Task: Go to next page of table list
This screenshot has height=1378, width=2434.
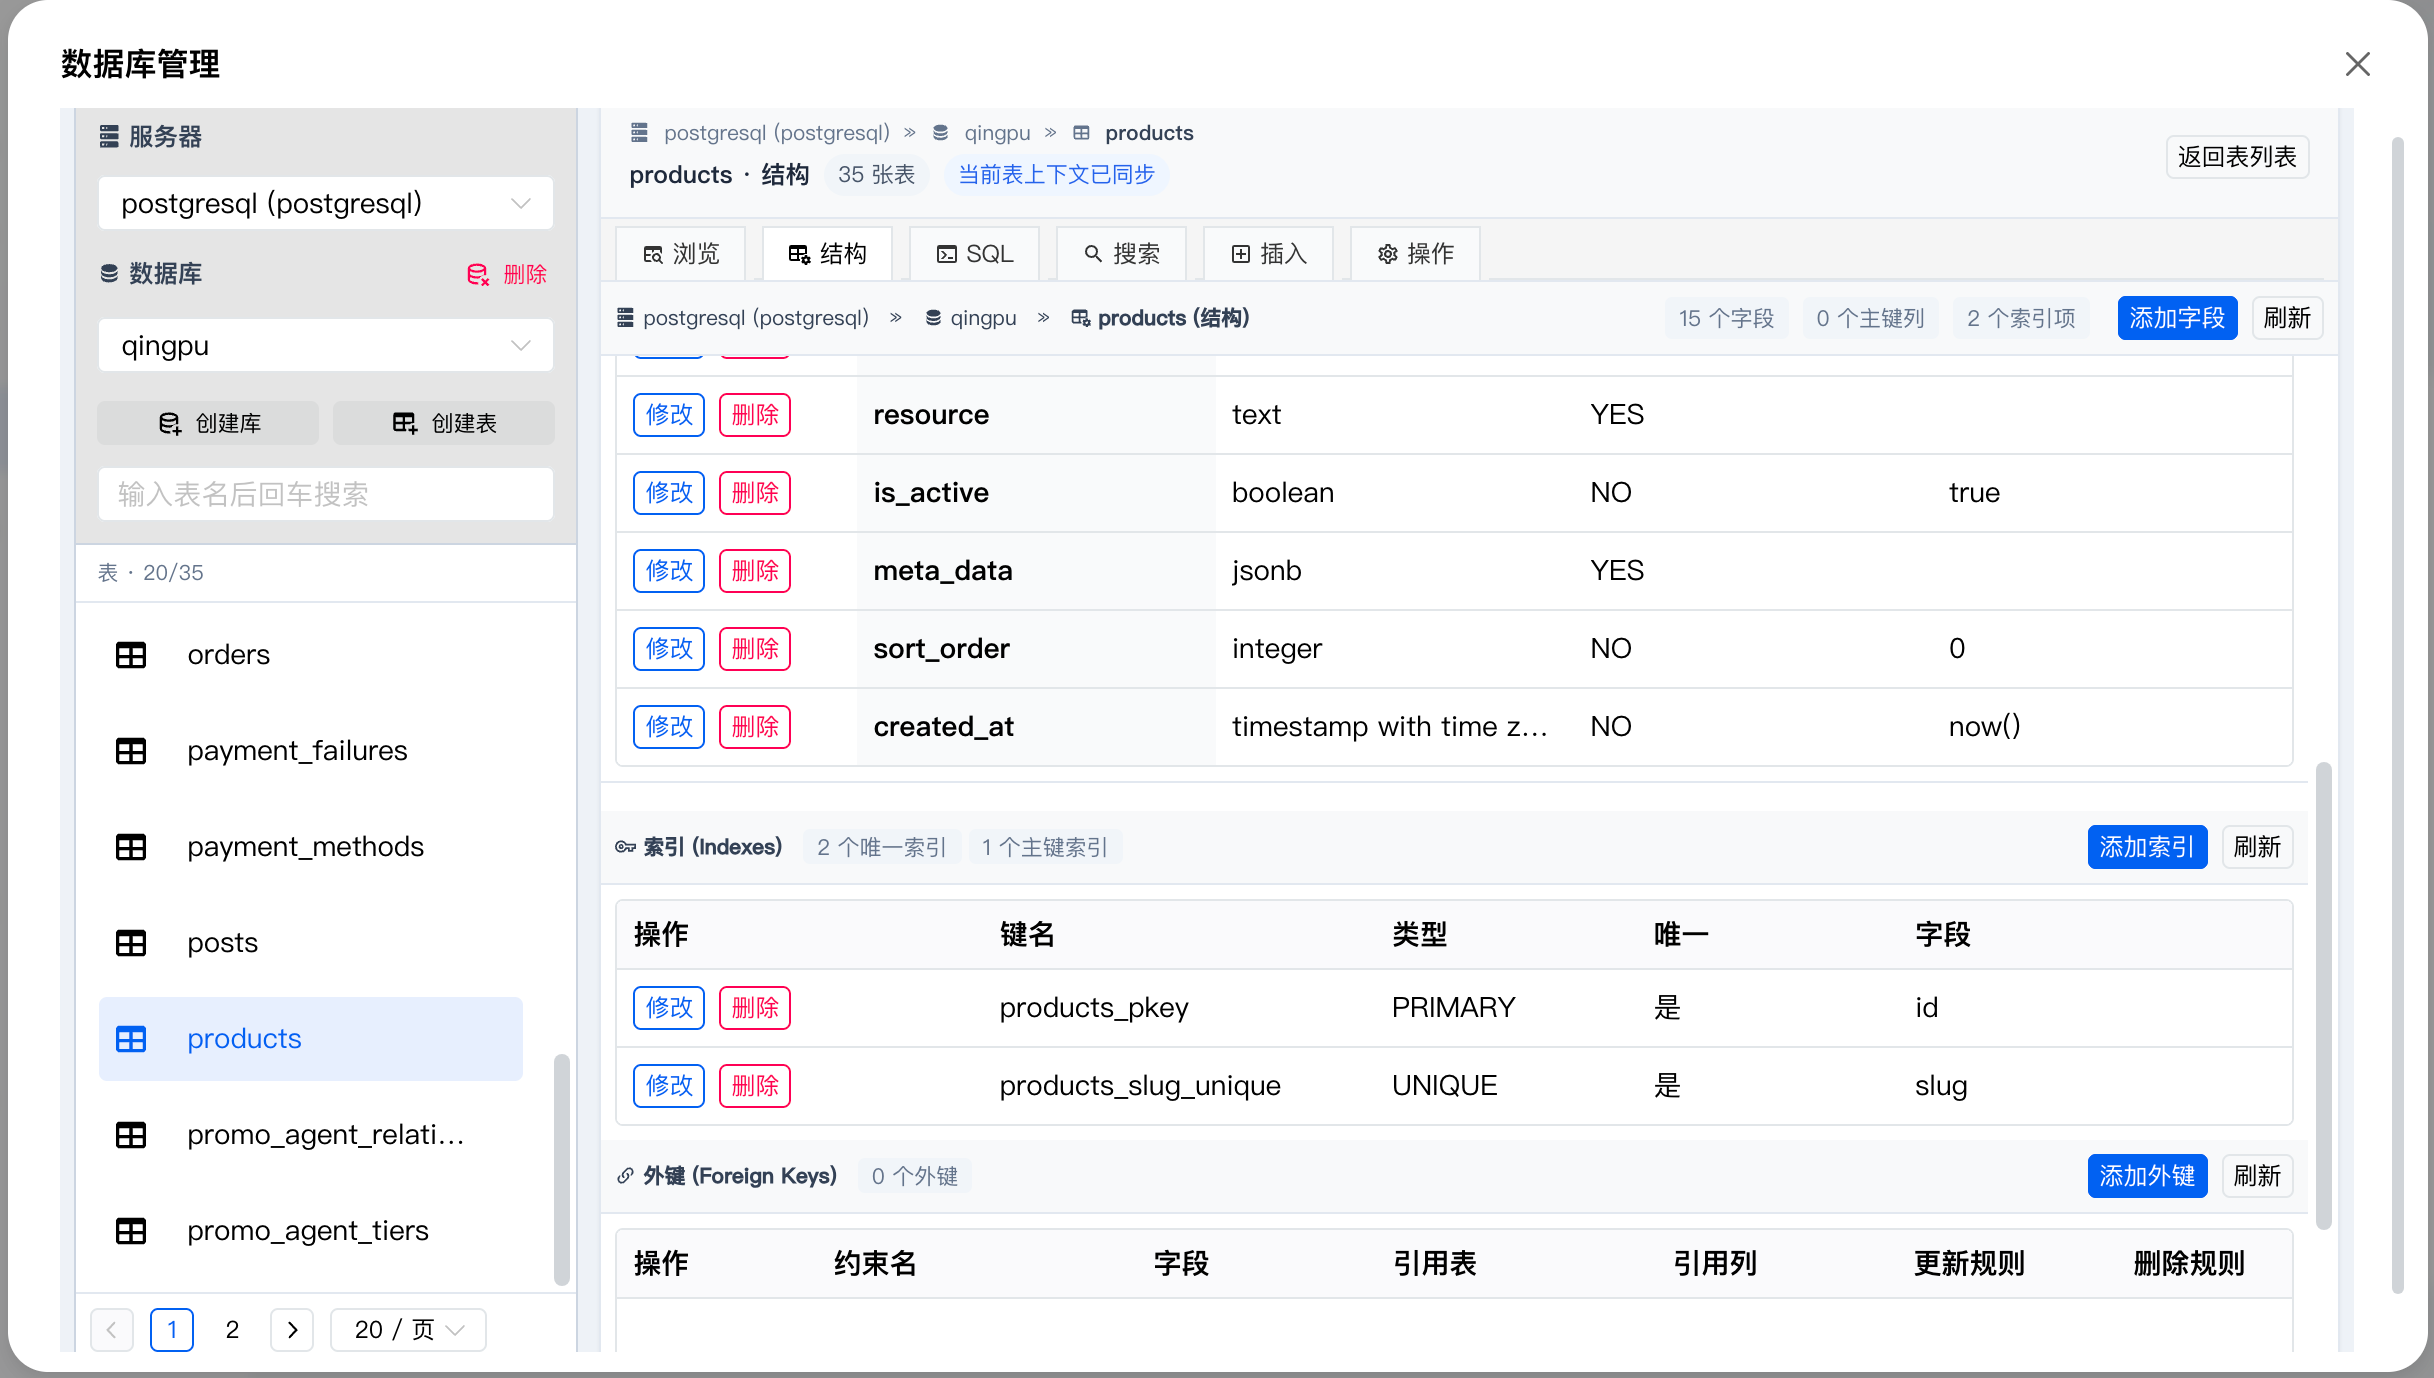Action: (292, 1330)
